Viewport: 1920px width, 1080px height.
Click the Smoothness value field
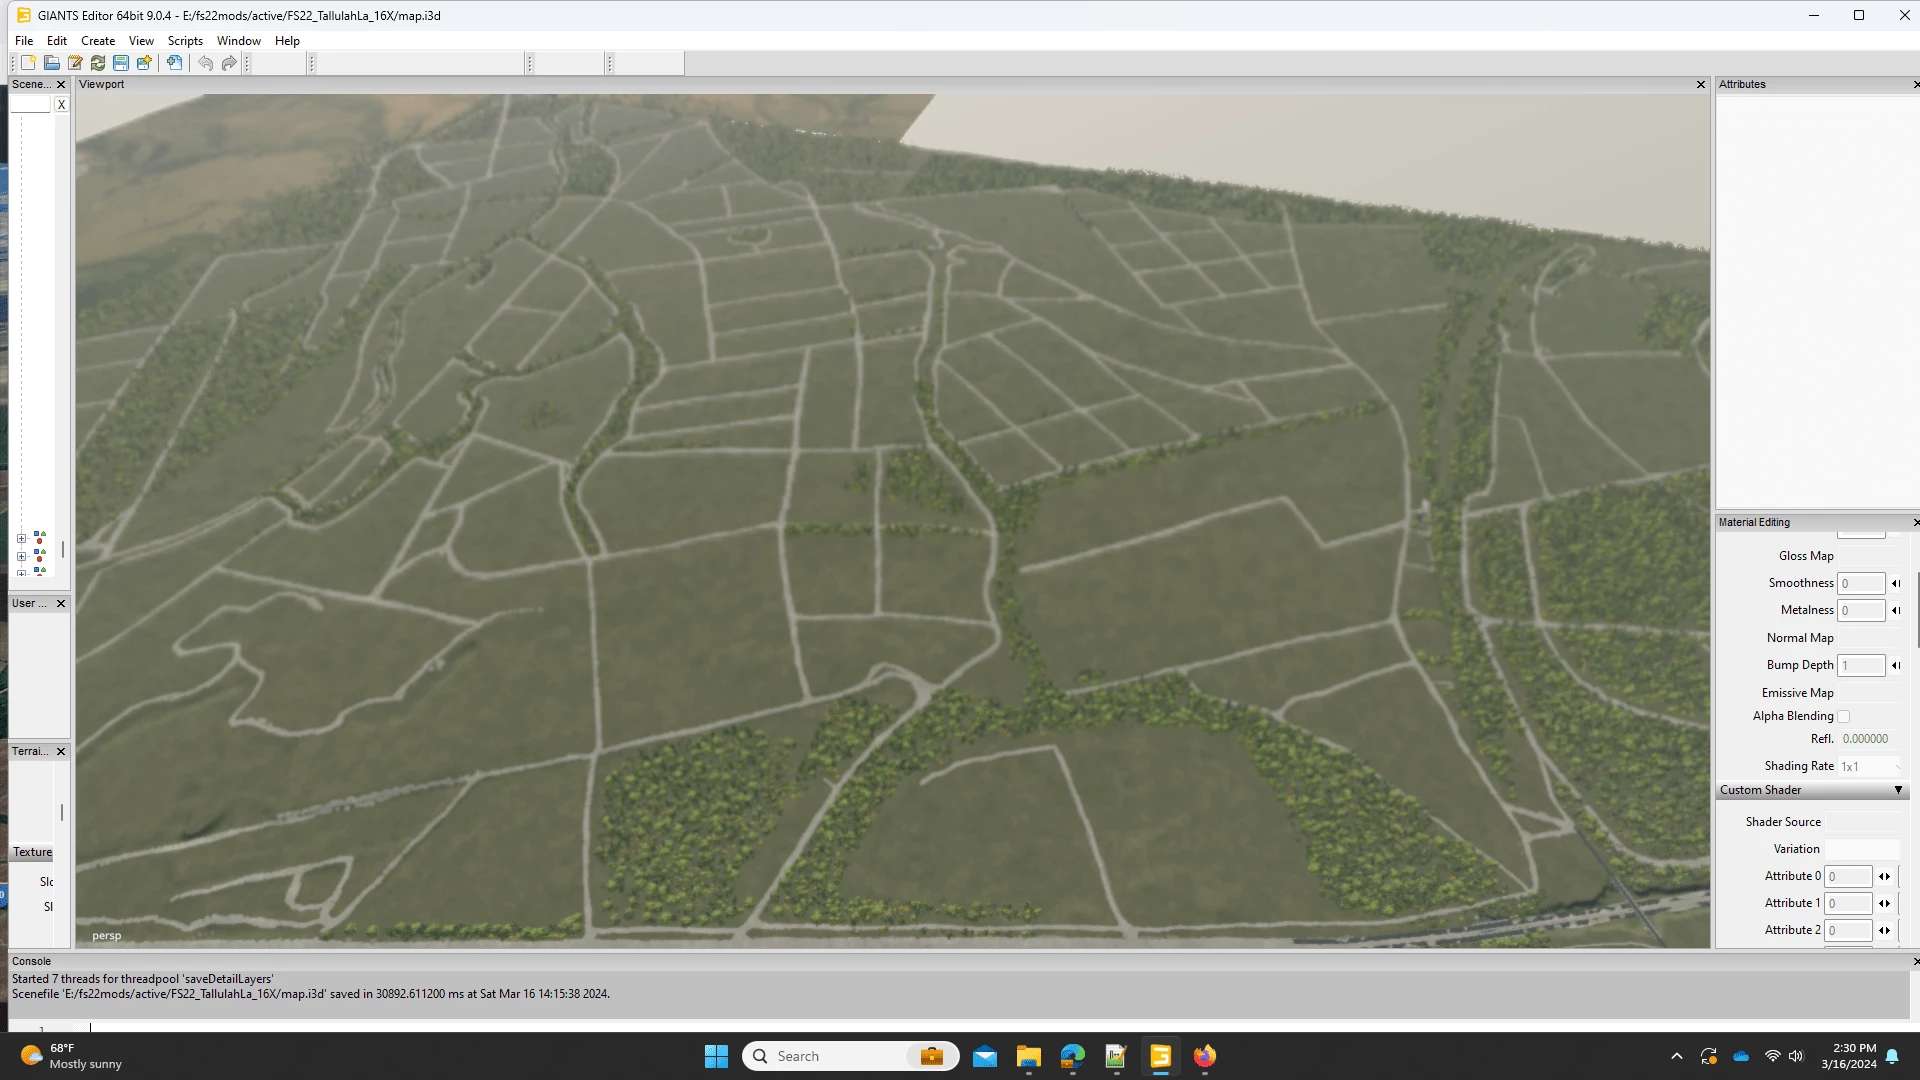coord(1860,583)
